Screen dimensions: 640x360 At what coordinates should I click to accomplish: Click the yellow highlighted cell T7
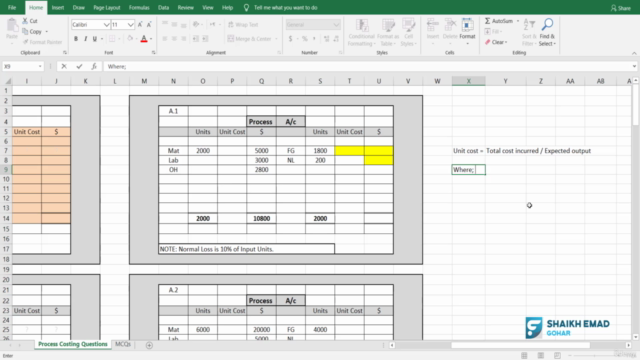point(349,151)
